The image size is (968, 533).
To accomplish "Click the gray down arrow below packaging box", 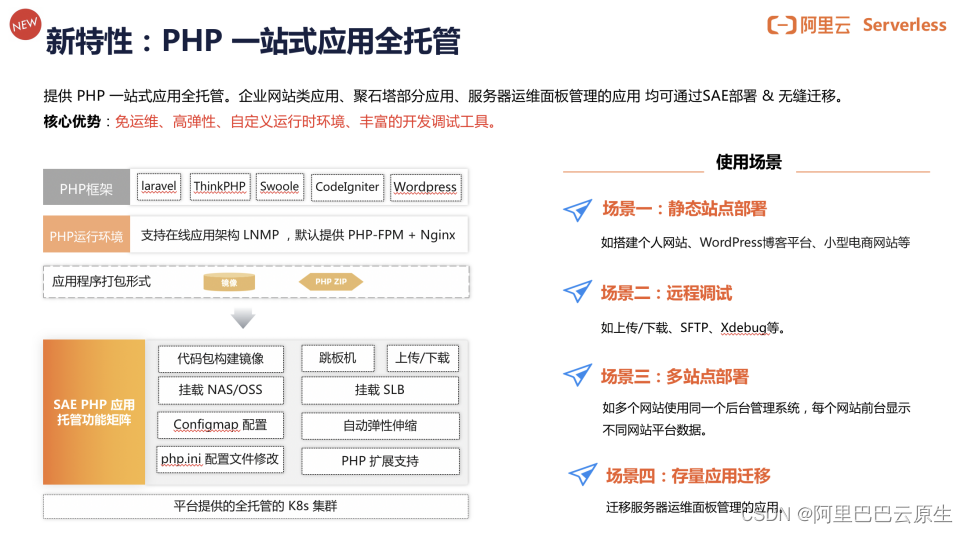I will (243, 317).
